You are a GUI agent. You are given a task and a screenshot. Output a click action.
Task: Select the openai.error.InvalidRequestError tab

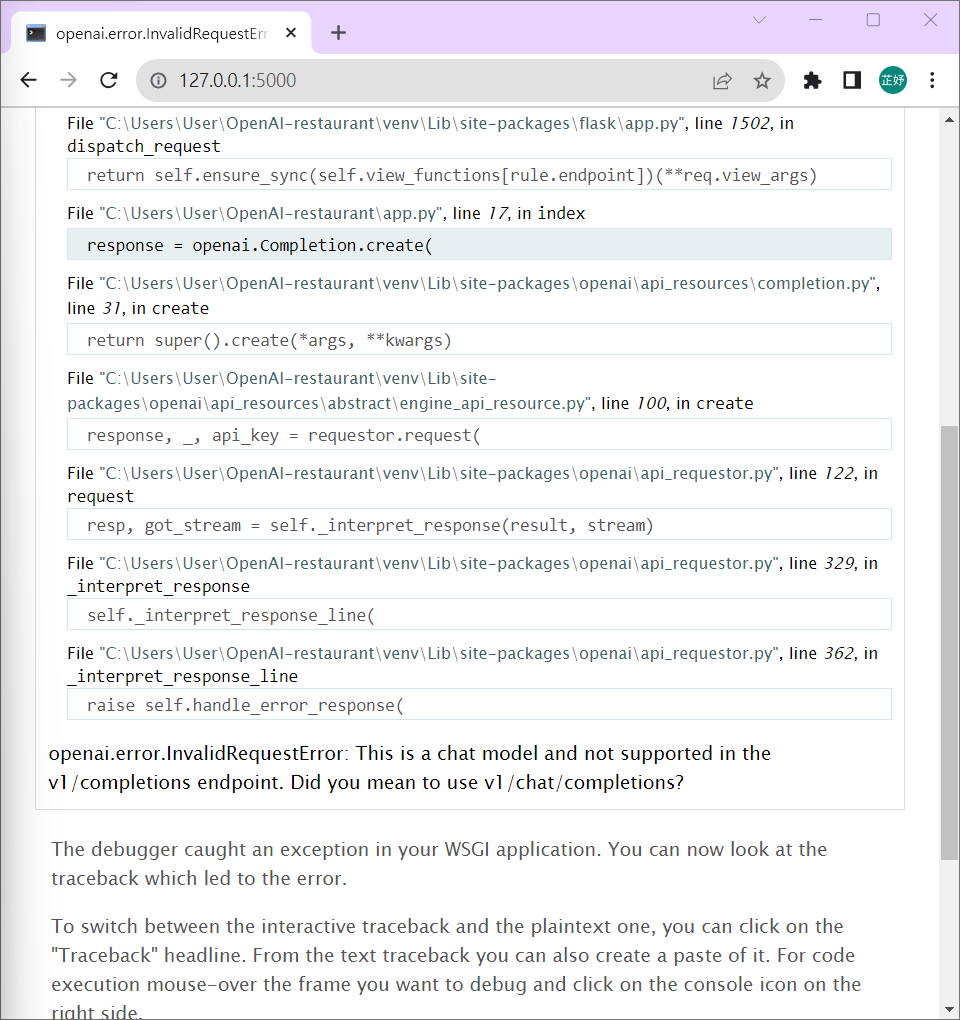tap(161, 33)
